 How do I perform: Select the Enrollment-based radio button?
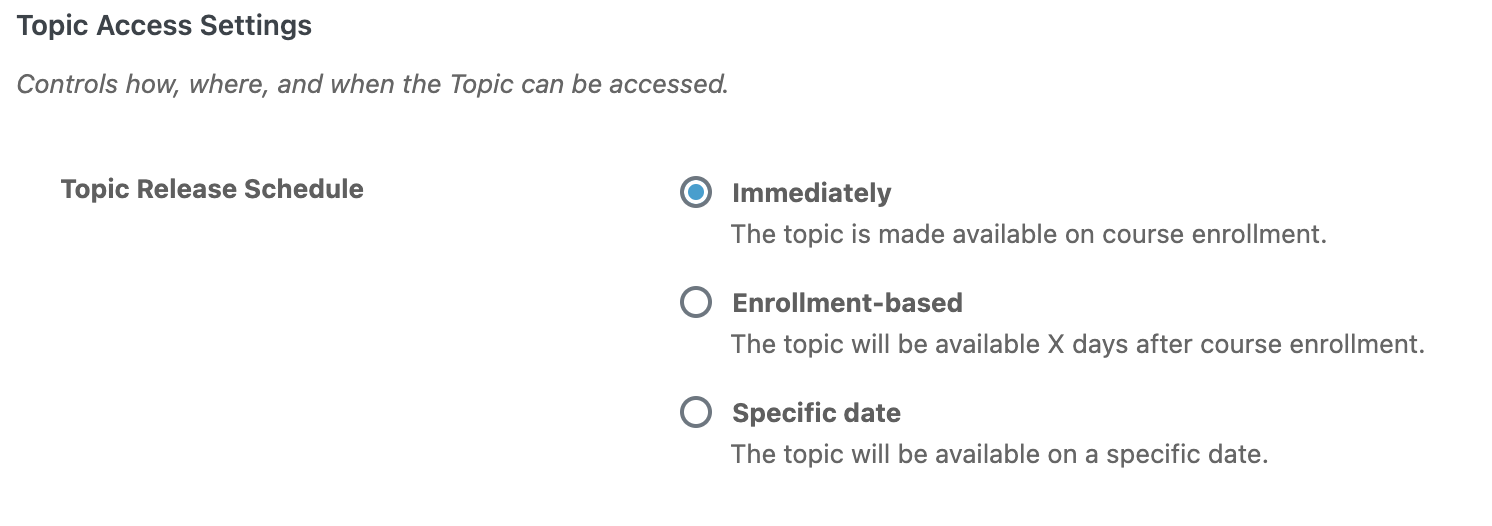(696, 302)
